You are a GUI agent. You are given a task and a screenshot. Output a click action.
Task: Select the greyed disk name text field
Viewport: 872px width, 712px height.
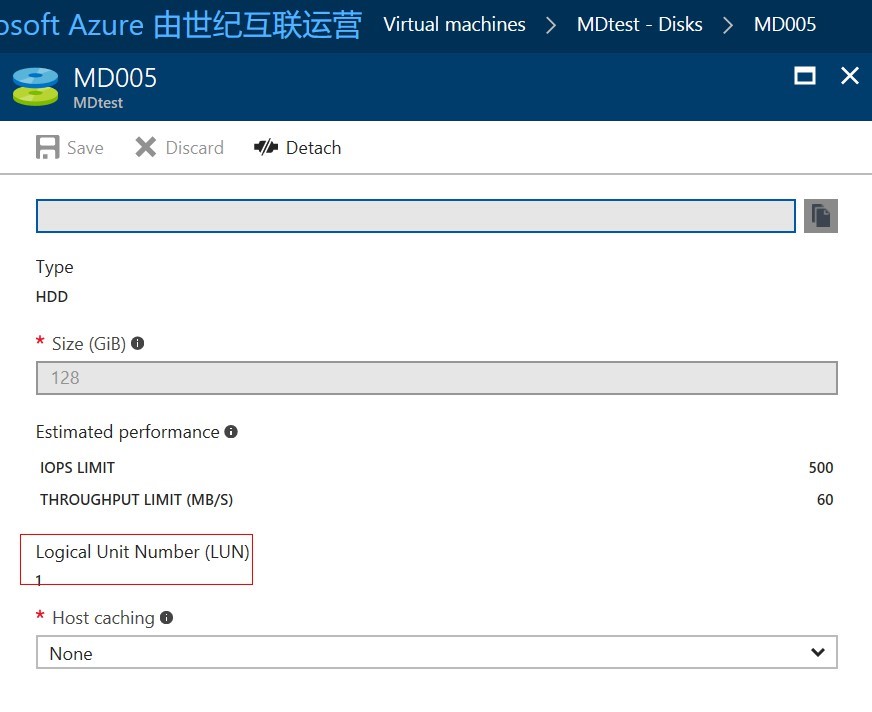point(415,216)
